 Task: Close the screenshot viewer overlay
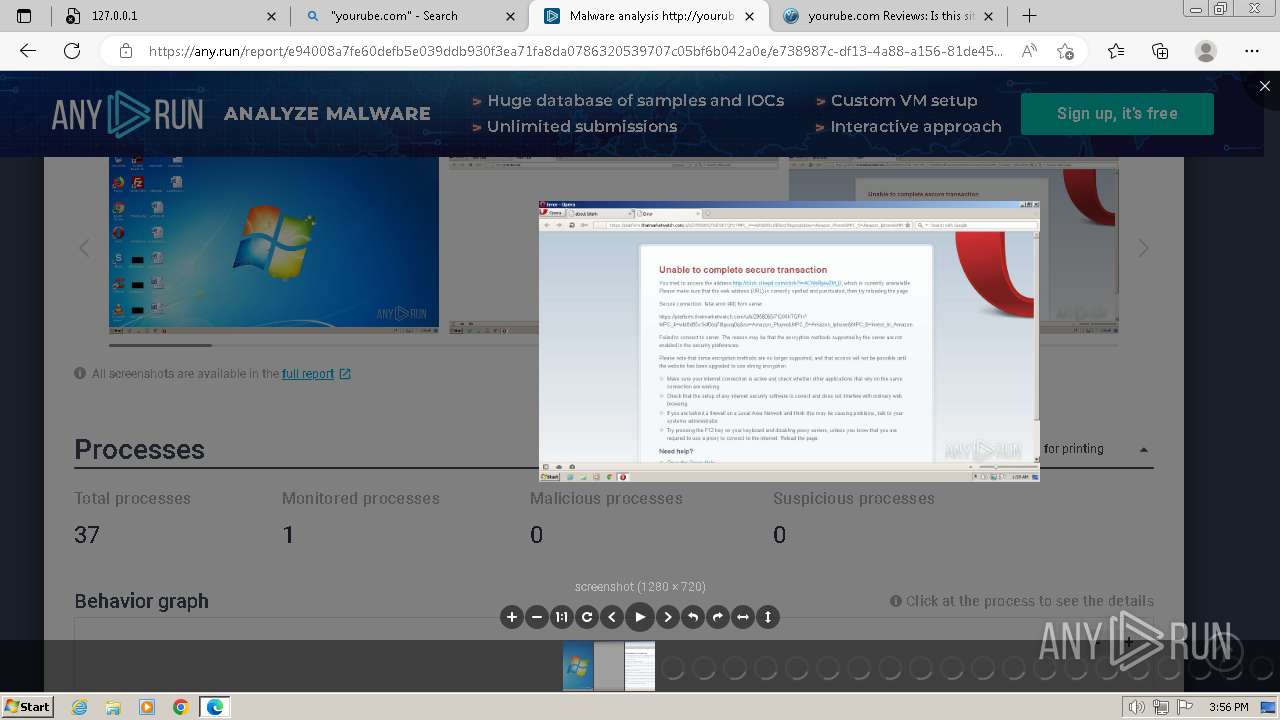click(1265, 86)
